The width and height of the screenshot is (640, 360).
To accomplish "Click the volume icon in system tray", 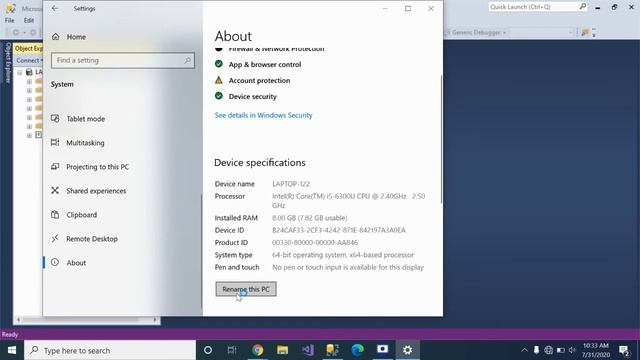I will [x=572, y=350].
